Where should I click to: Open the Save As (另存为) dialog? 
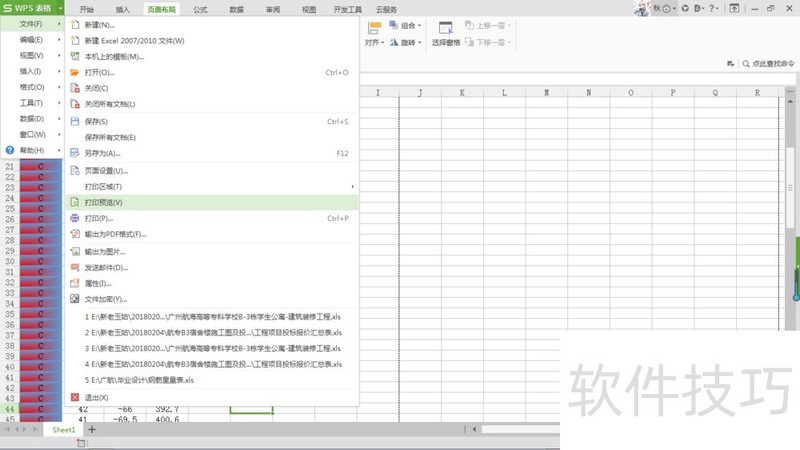point(212,153)
